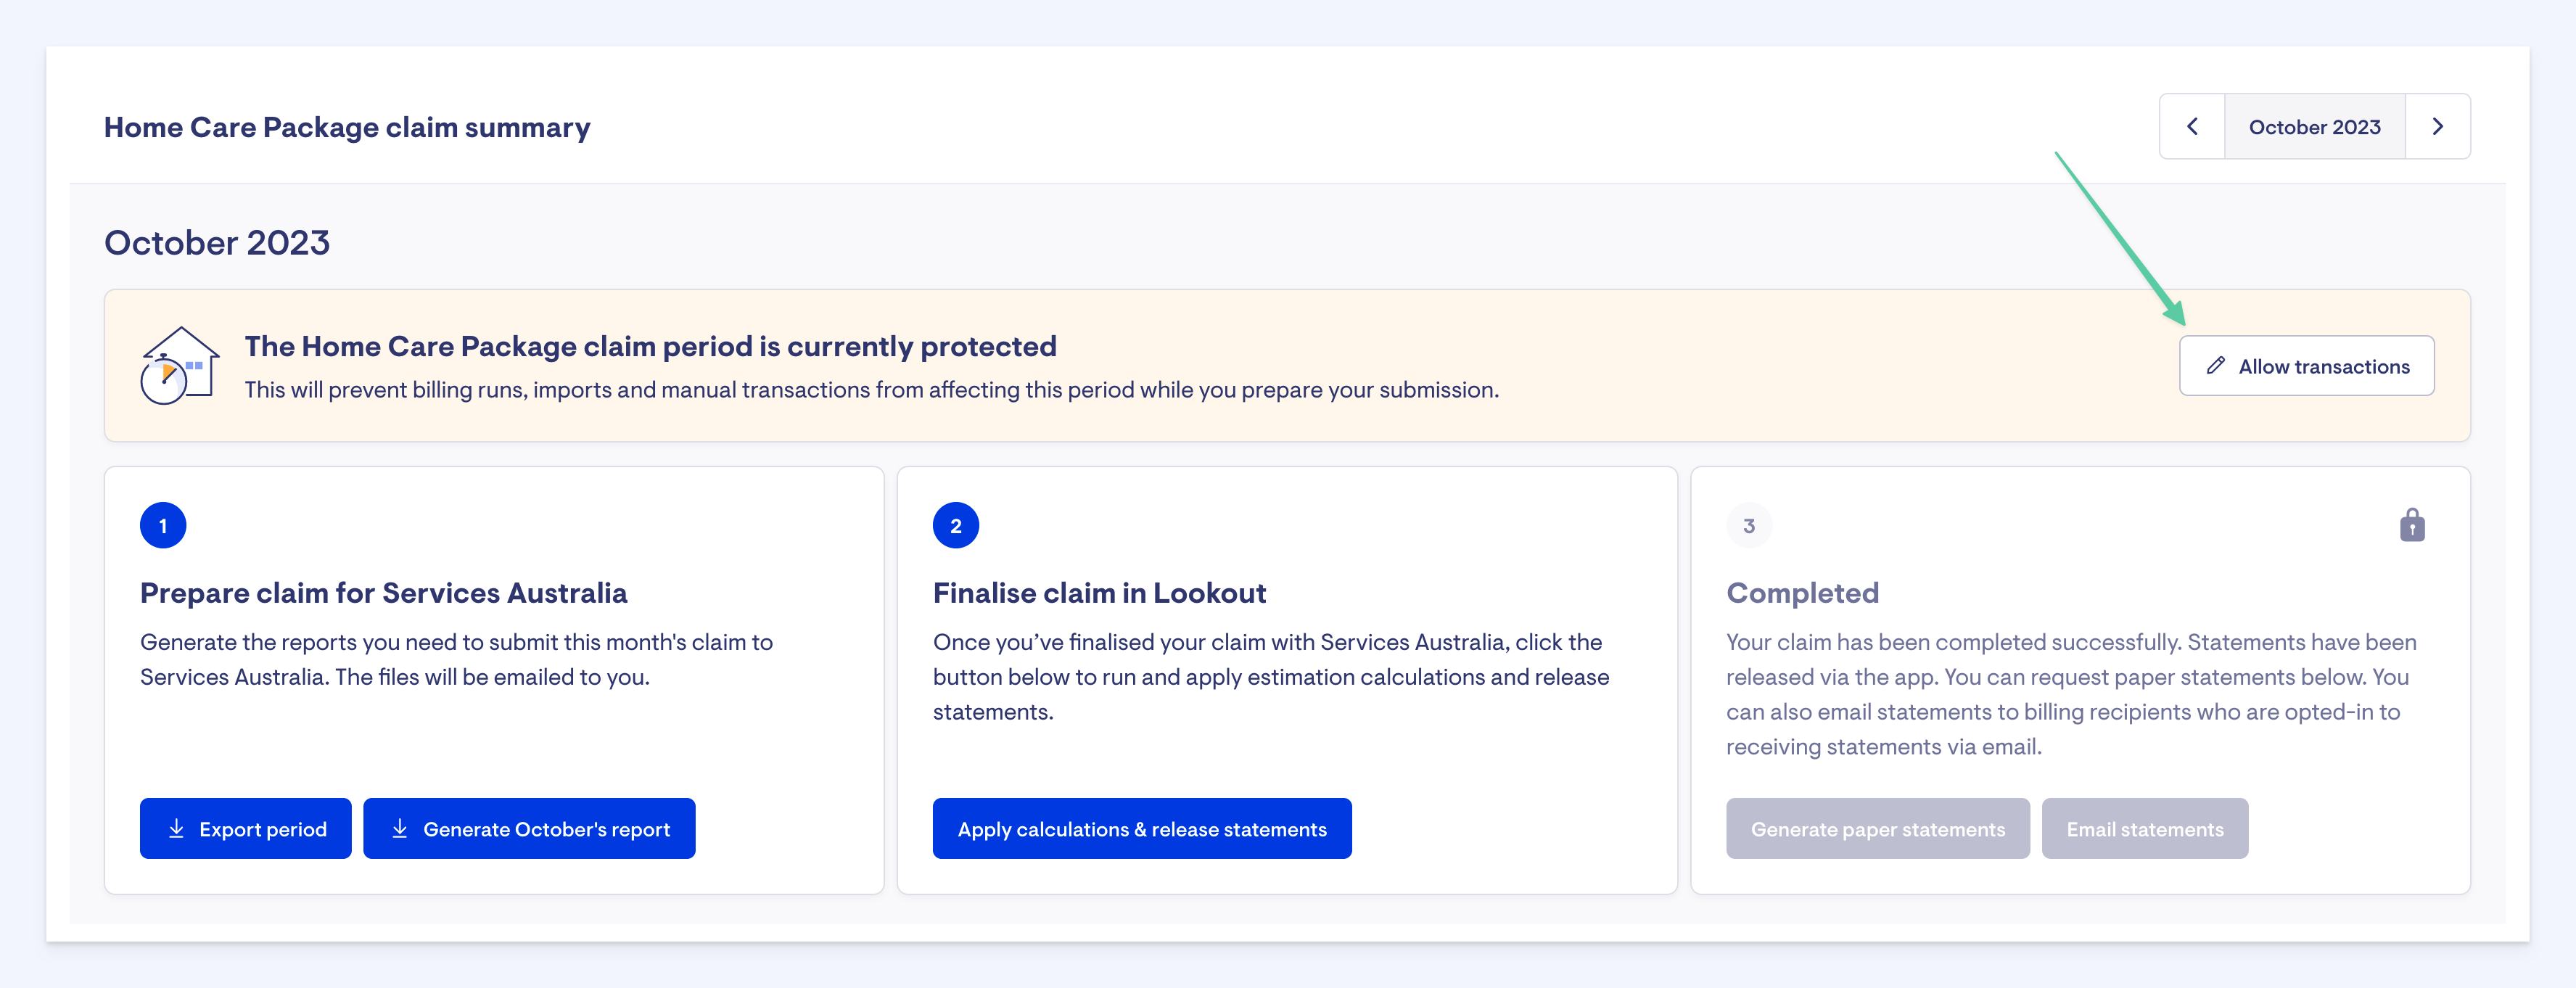Select the step 1 number badge
Image resolution: width=2576 pixels, height=988 pixels.
click(163, 526)
